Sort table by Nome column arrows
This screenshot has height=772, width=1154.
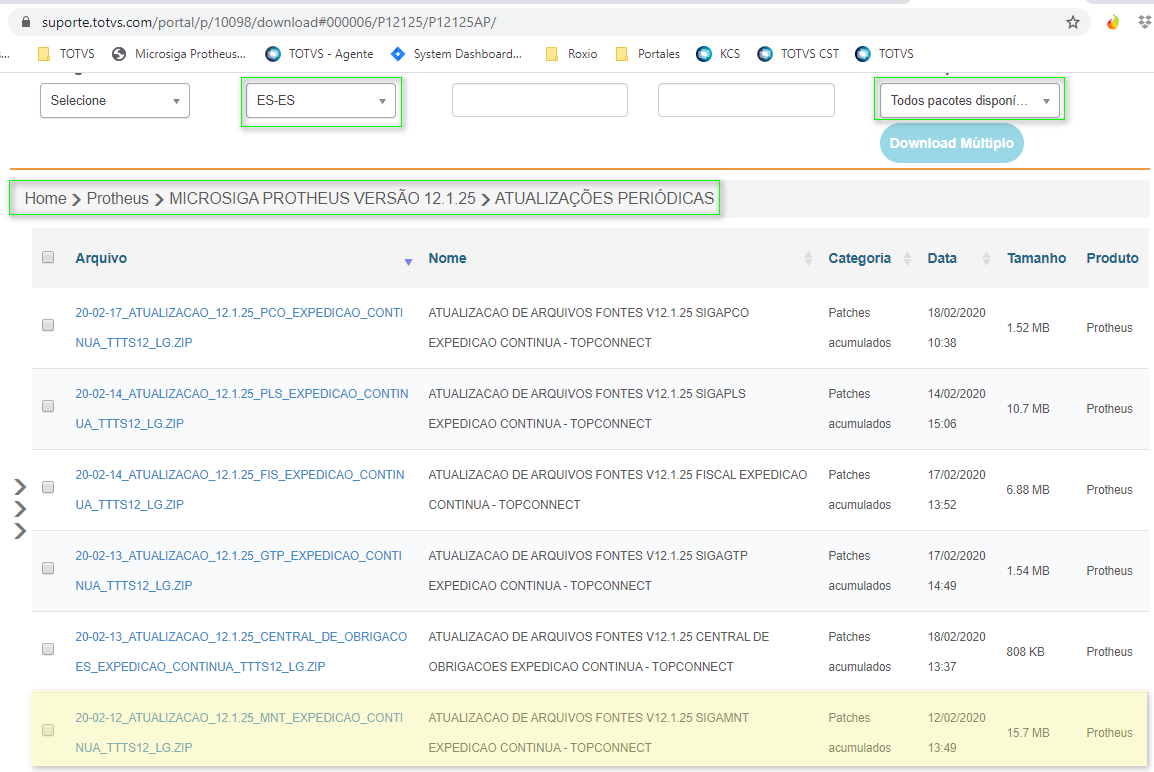pyautogui.click(x=808, y=258)
